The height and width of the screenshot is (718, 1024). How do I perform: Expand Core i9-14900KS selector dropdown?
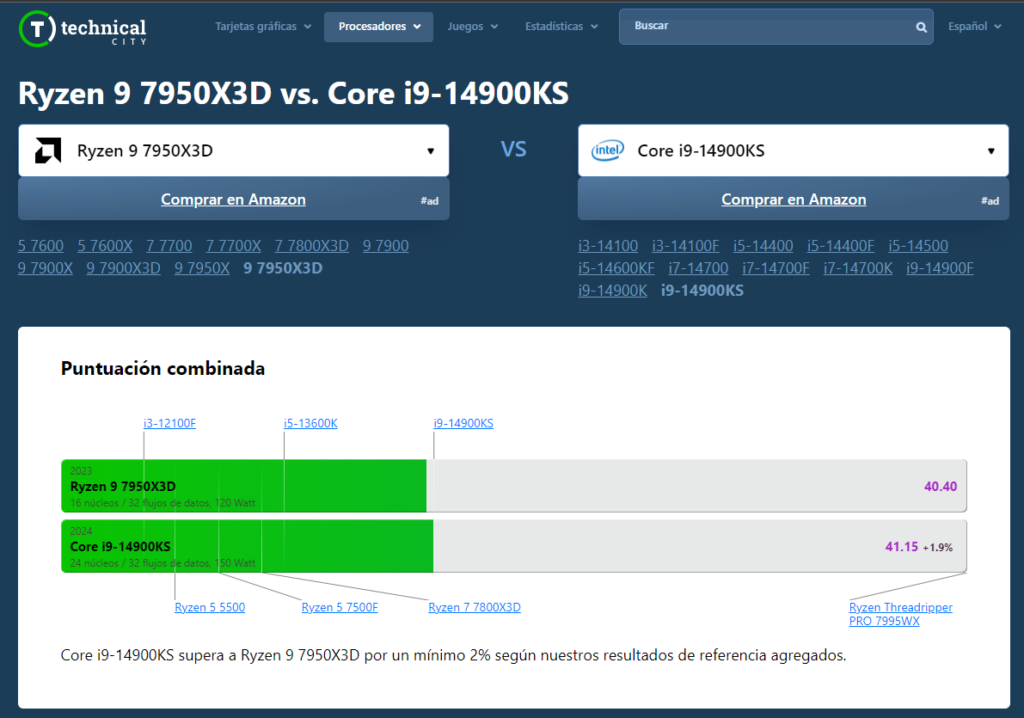[x=793, y=151]
